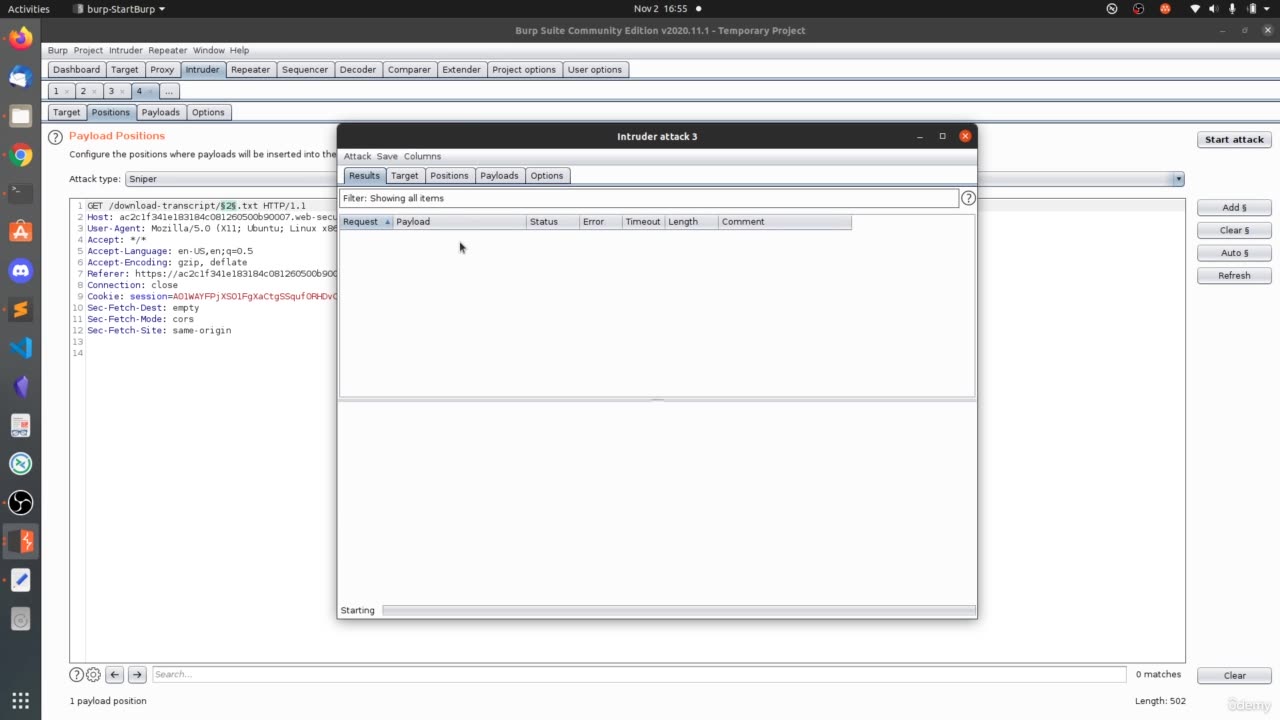Viewport: 1280px width, 720px height.
Task: Sort results by the Request column
Action: 366,222
